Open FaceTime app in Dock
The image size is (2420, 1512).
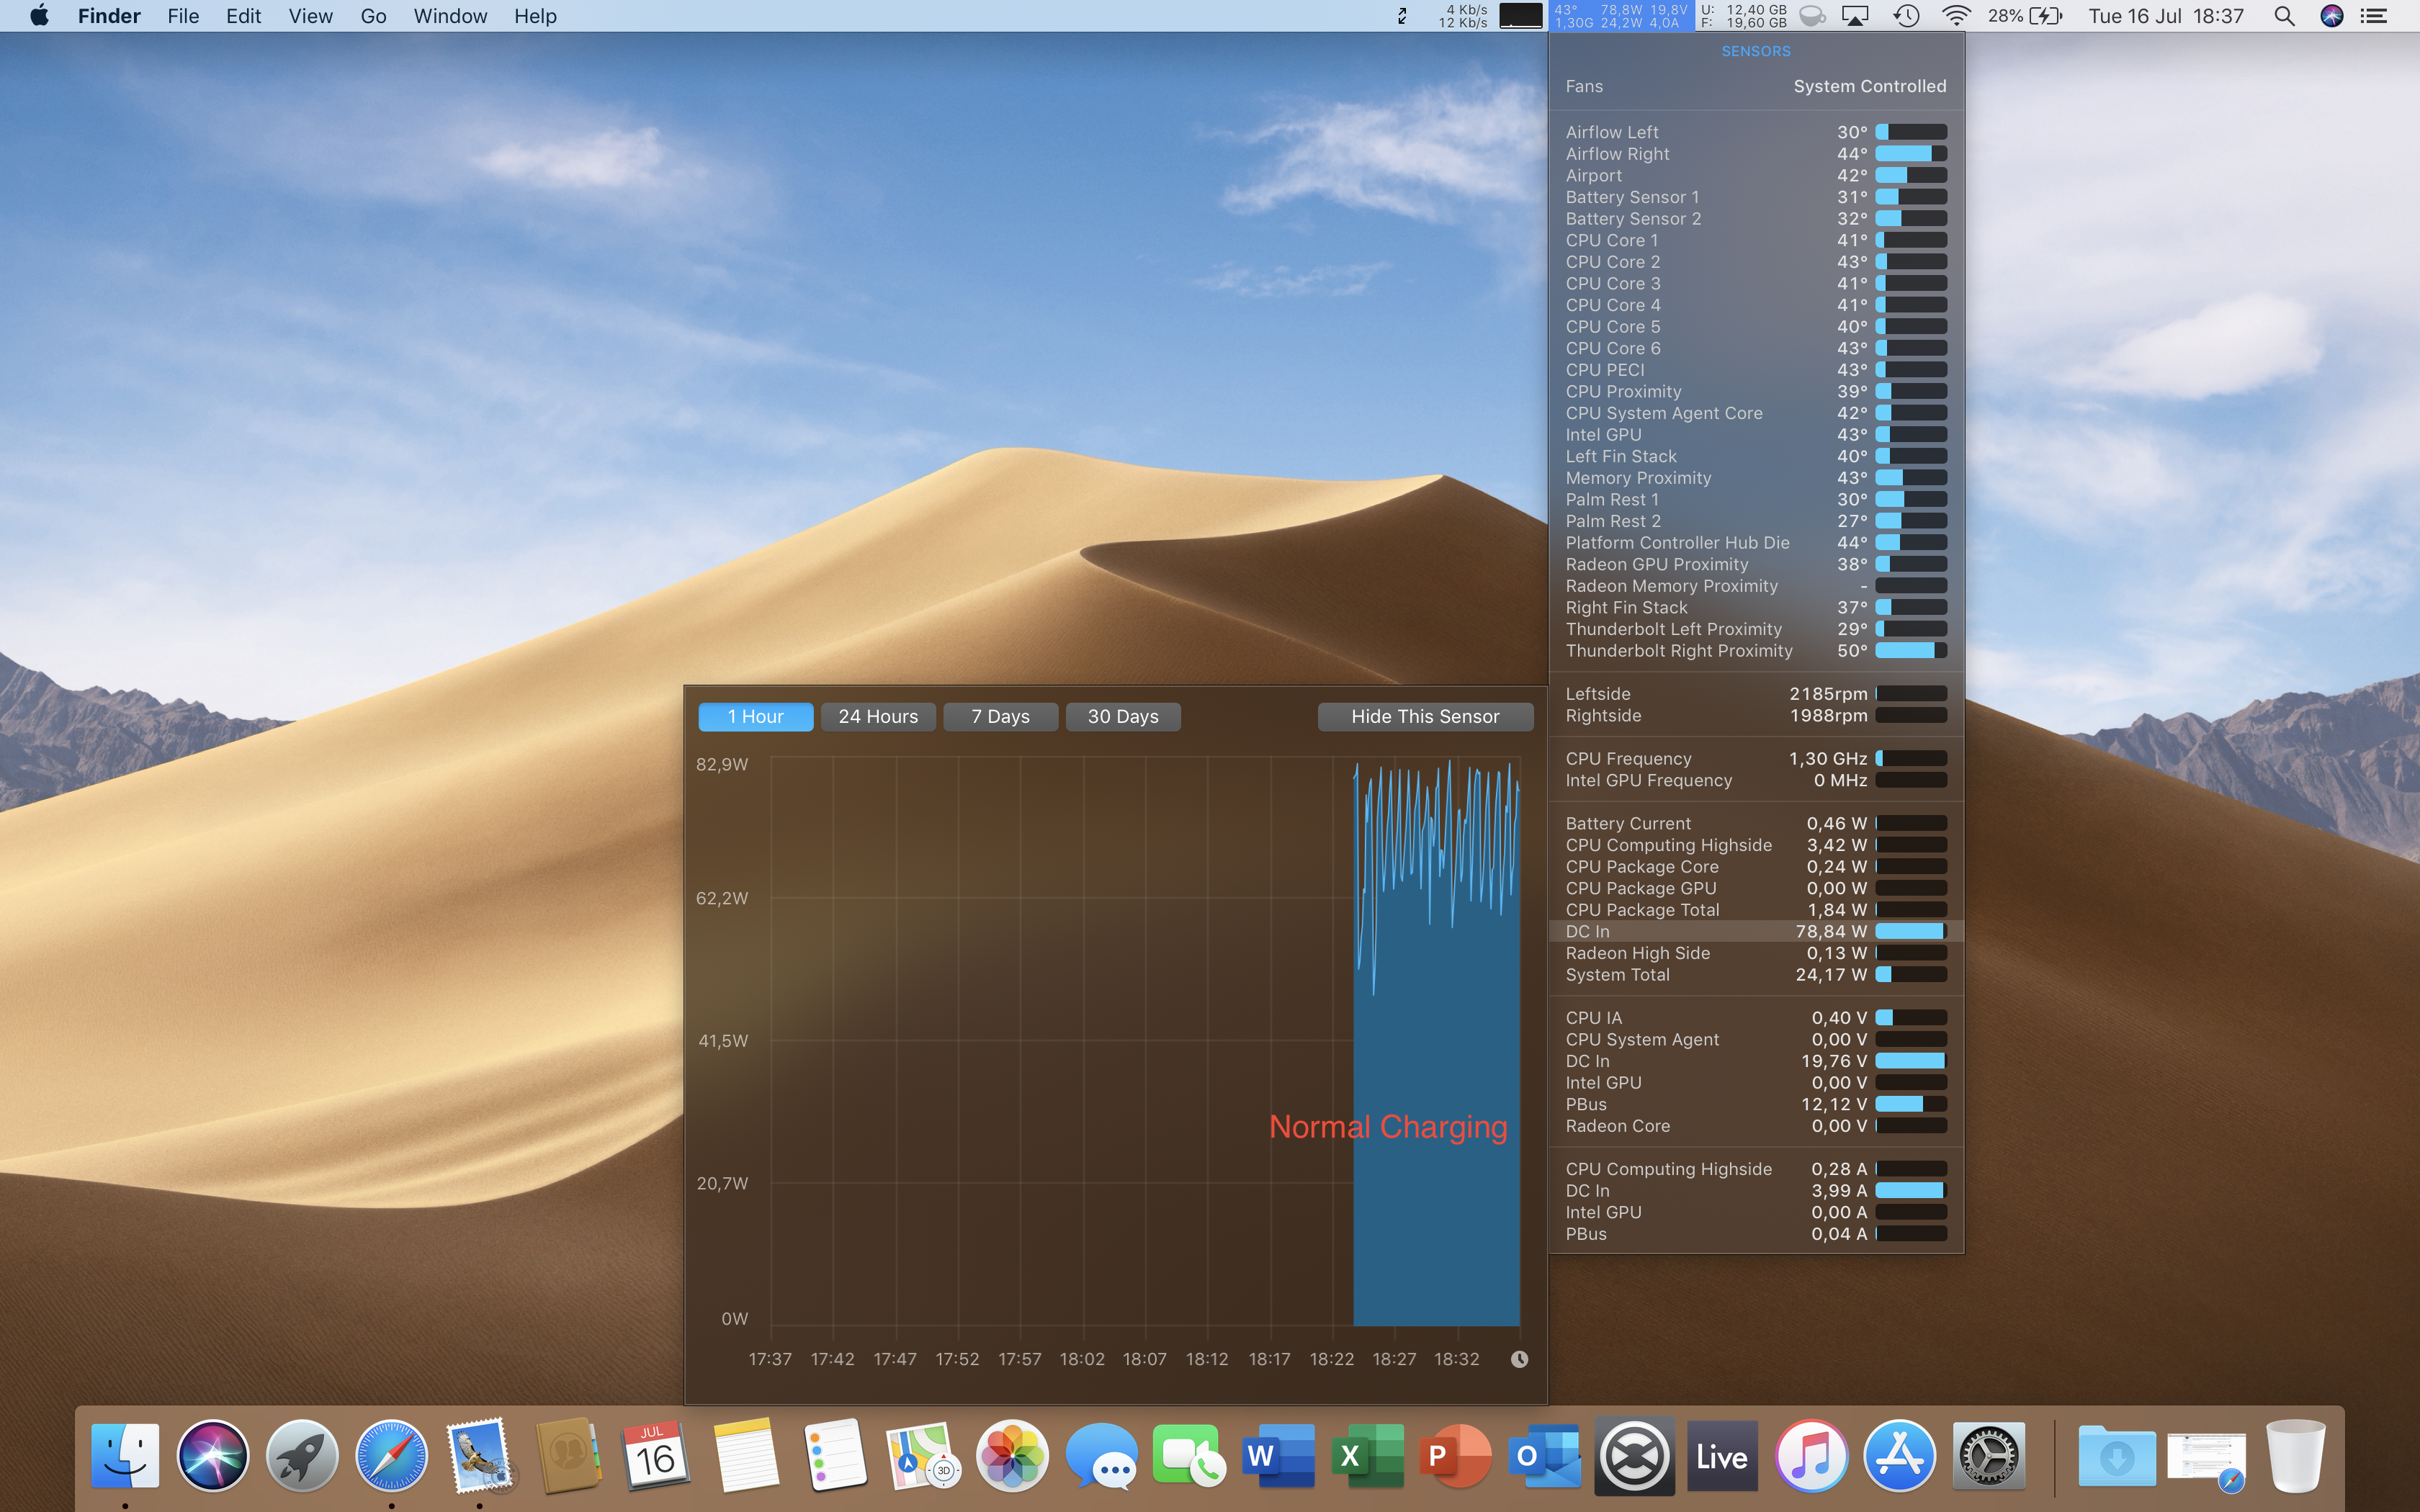pyautogui.click(x=1189, y=1455)
